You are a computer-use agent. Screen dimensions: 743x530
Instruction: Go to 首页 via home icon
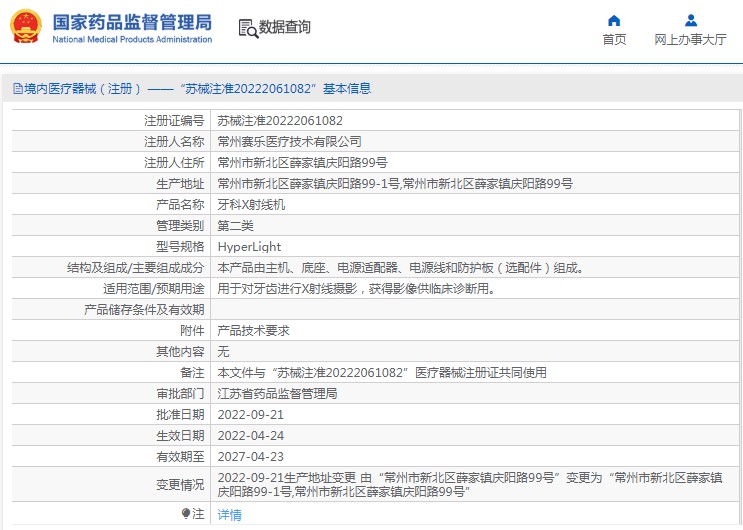pyautogui.click(x=614, y=20)
